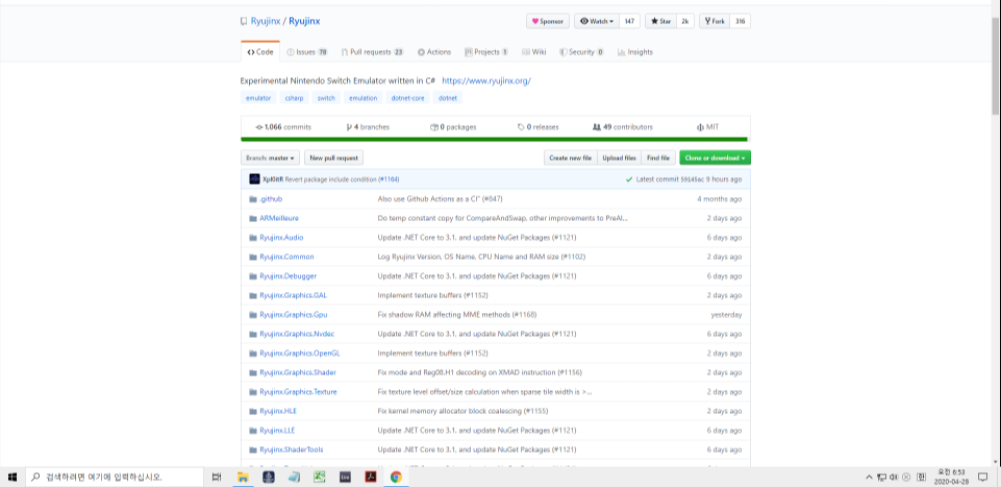
Task: Click New pull request button
Action: tap(334, 158)
